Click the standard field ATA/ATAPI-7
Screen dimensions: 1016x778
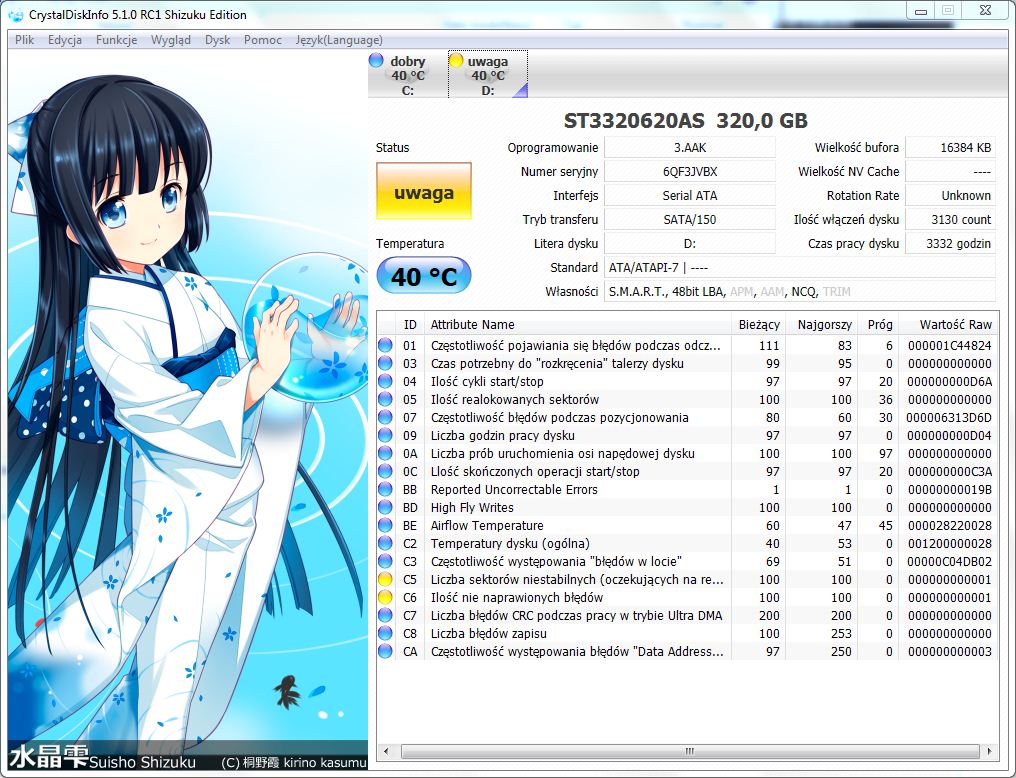pos(800,268)
